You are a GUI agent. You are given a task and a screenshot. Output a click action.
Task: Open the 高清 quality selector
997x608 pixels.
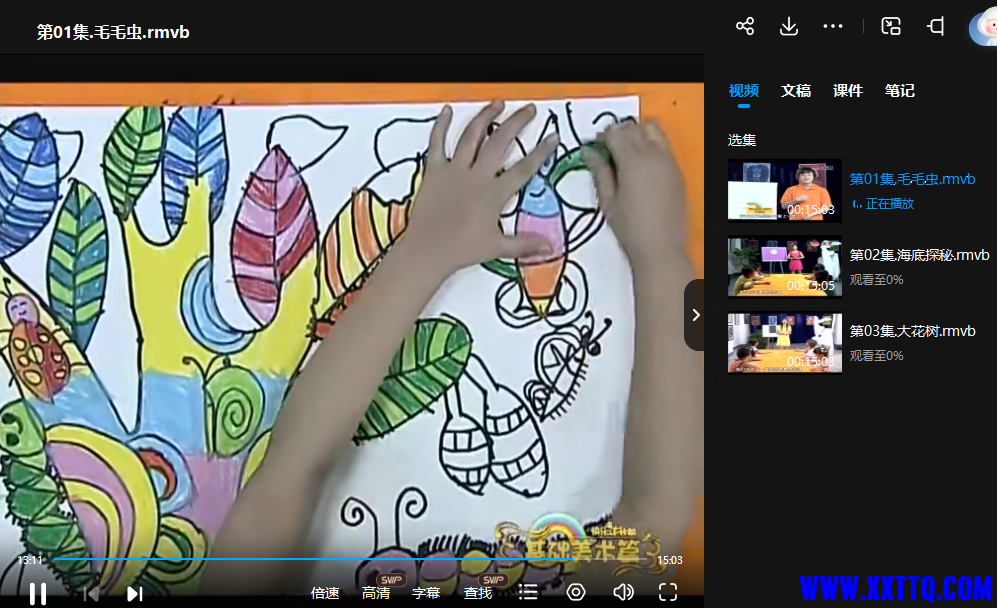pos(376,593)
